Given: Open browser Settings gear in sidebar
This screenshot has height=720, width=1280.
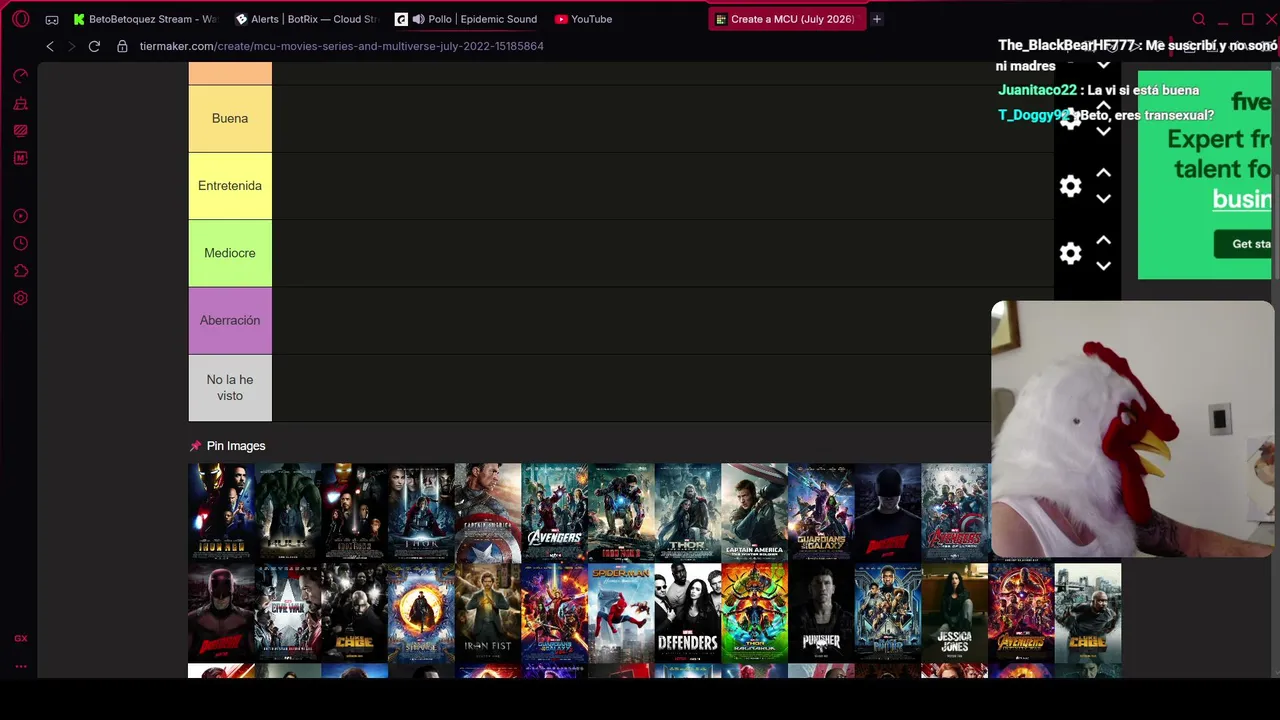Looking at the screenshot, I should (21, 298).
